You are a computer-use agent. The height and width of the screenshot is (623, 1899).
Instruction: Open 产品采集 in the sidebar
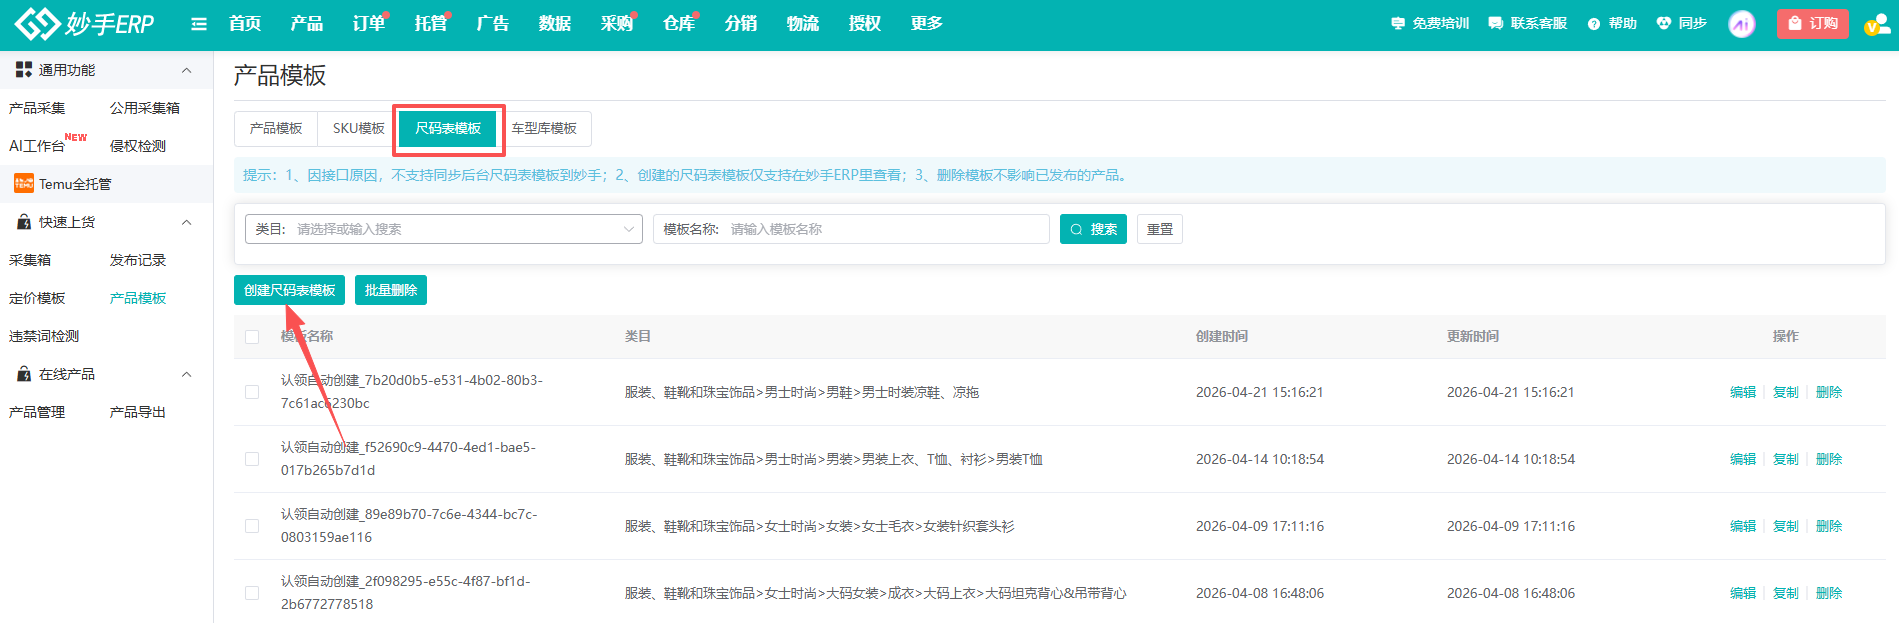tap(37, 108)
